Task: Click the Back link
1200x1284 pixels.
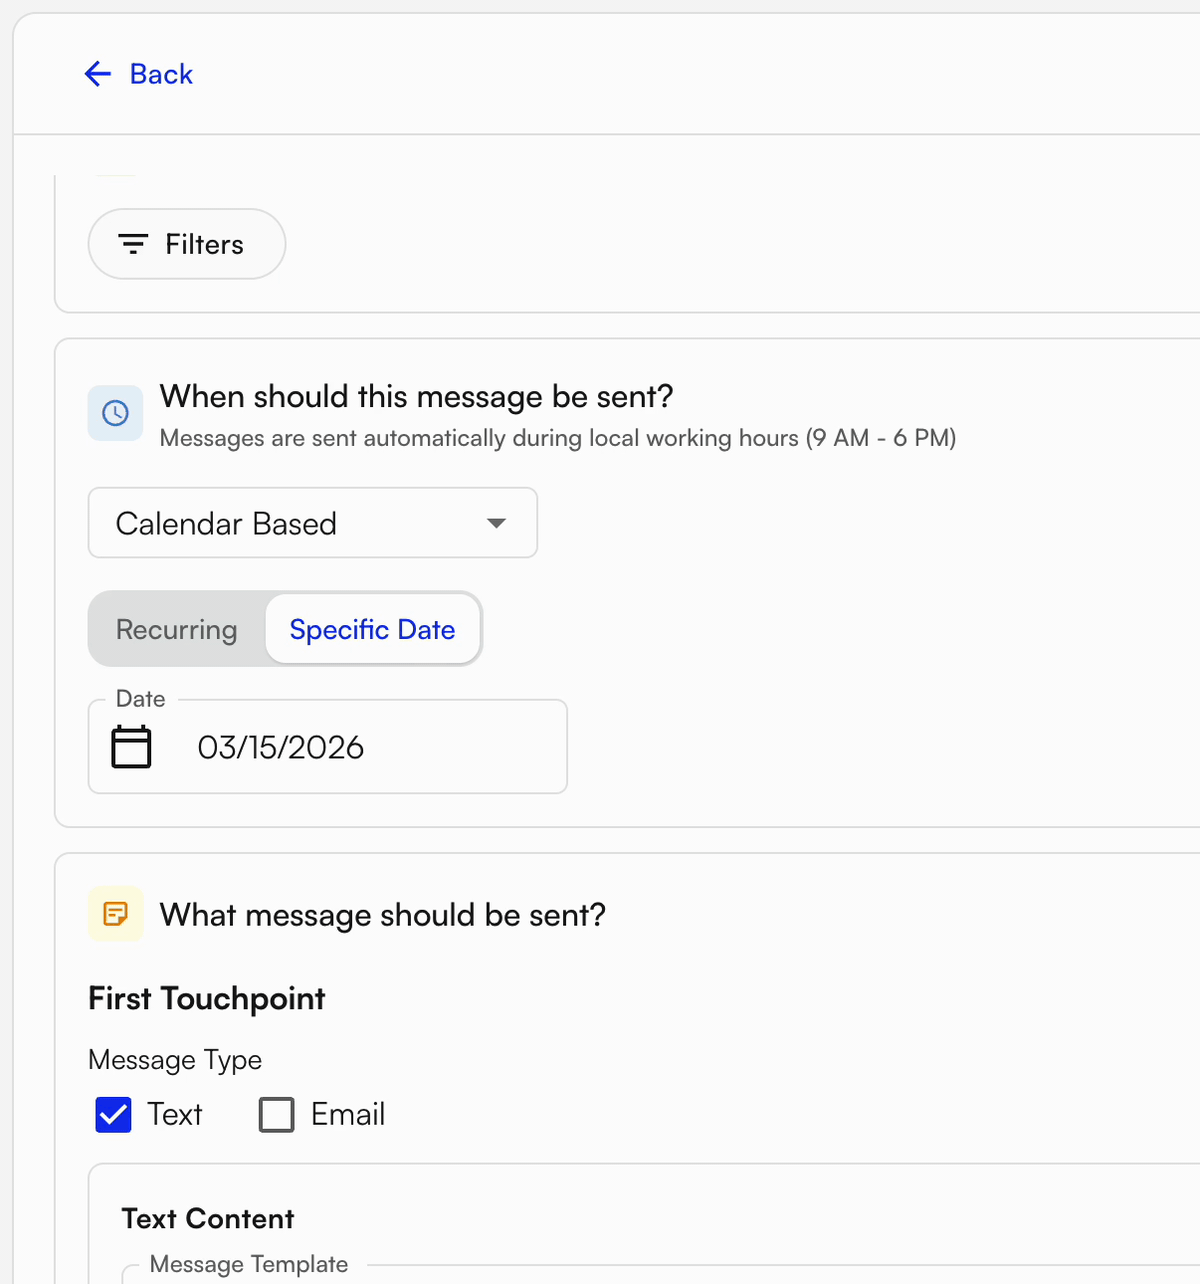Action: pyautogui.click(x=160, y=74)
